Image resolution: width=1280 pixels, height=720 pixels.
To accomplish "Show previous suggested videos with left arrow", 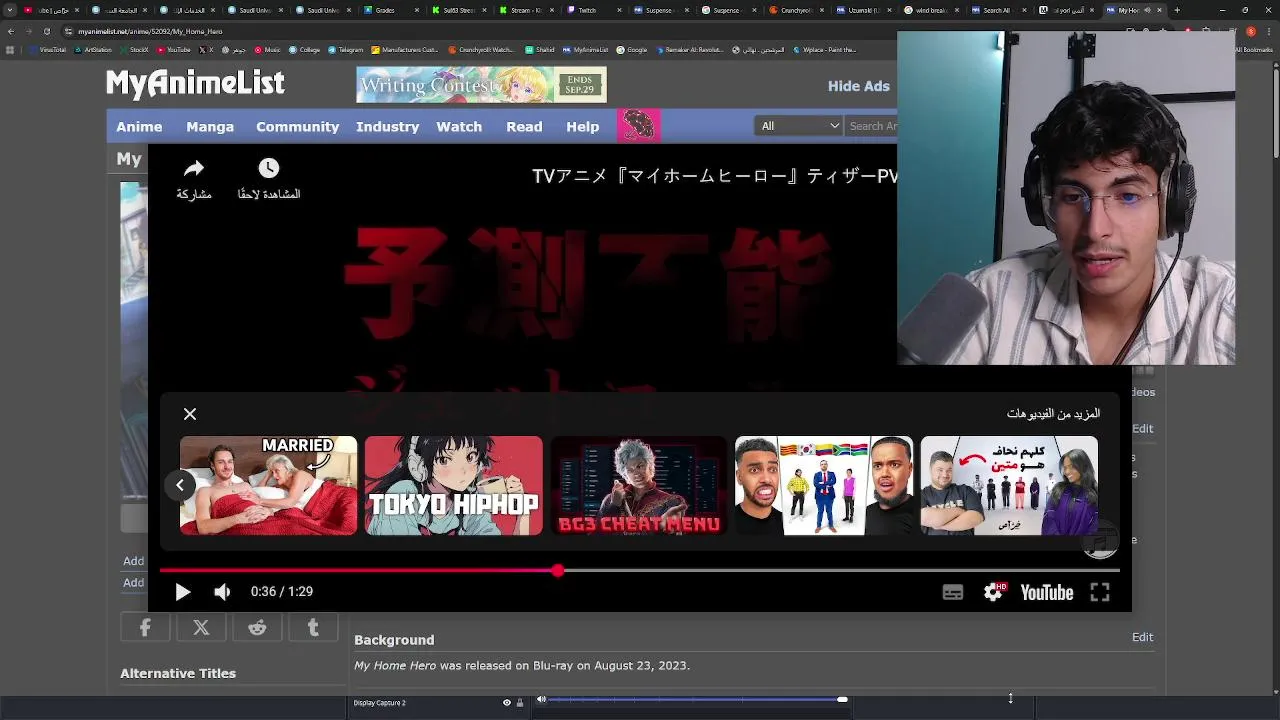I will (x=180, y=485).
